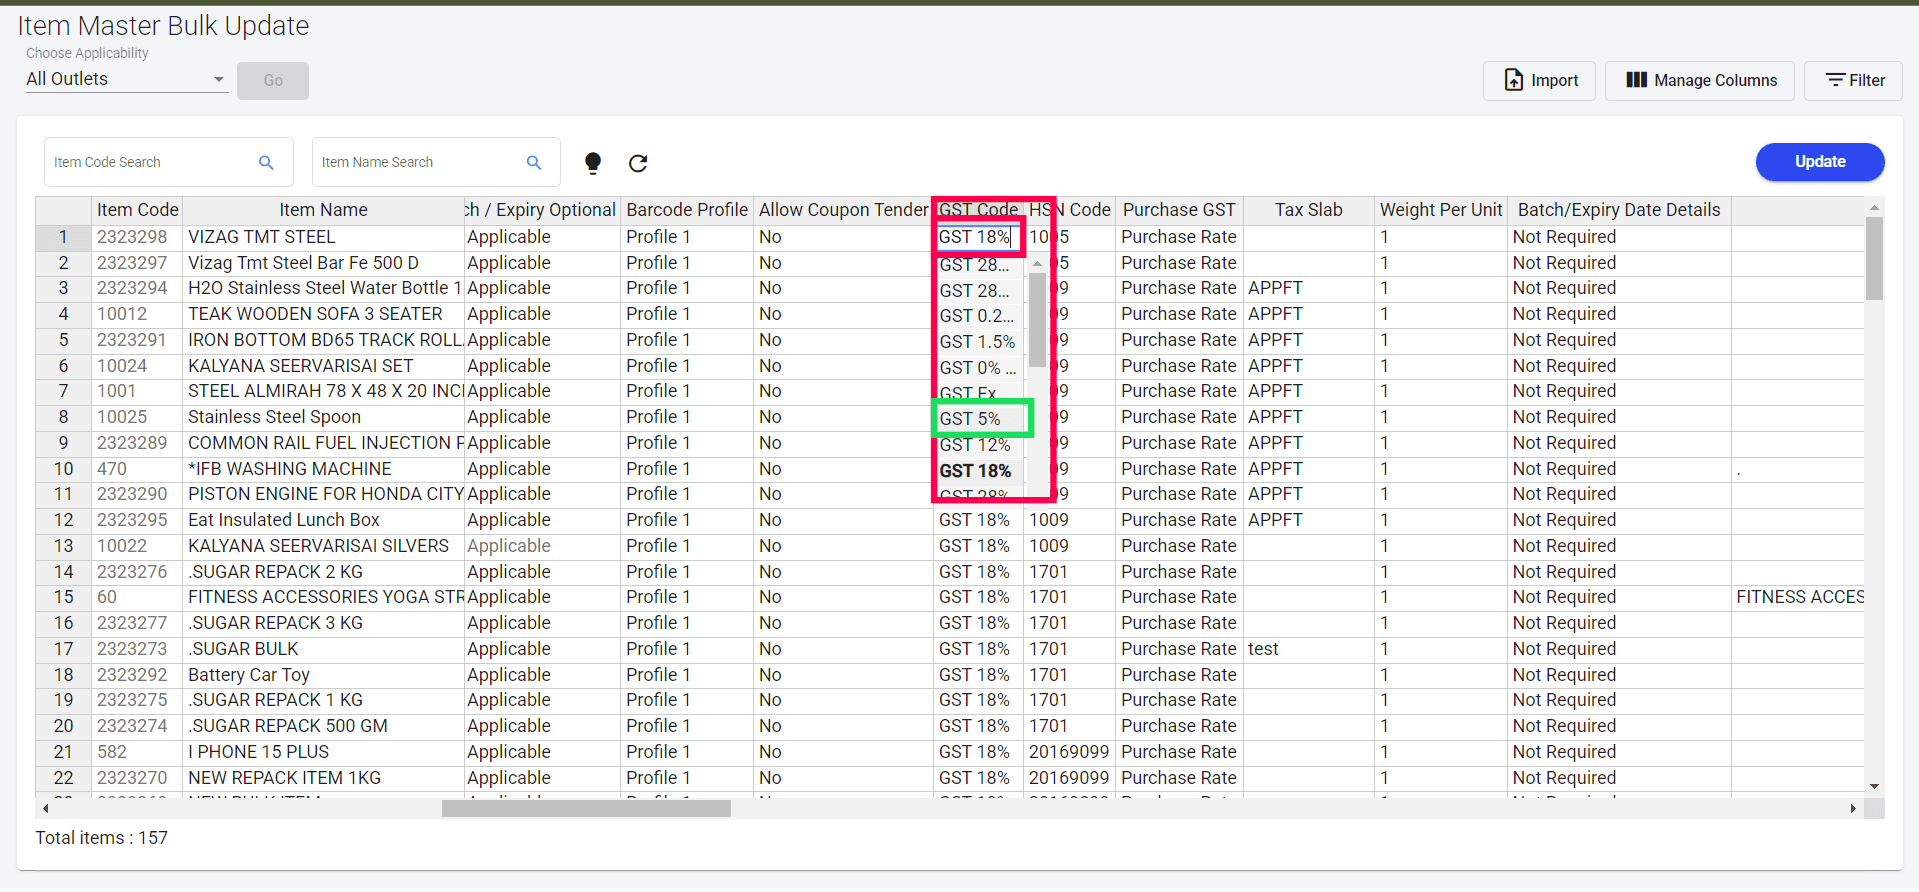
Task: Click the Item Code Search input field
Action: coord(150,162)
